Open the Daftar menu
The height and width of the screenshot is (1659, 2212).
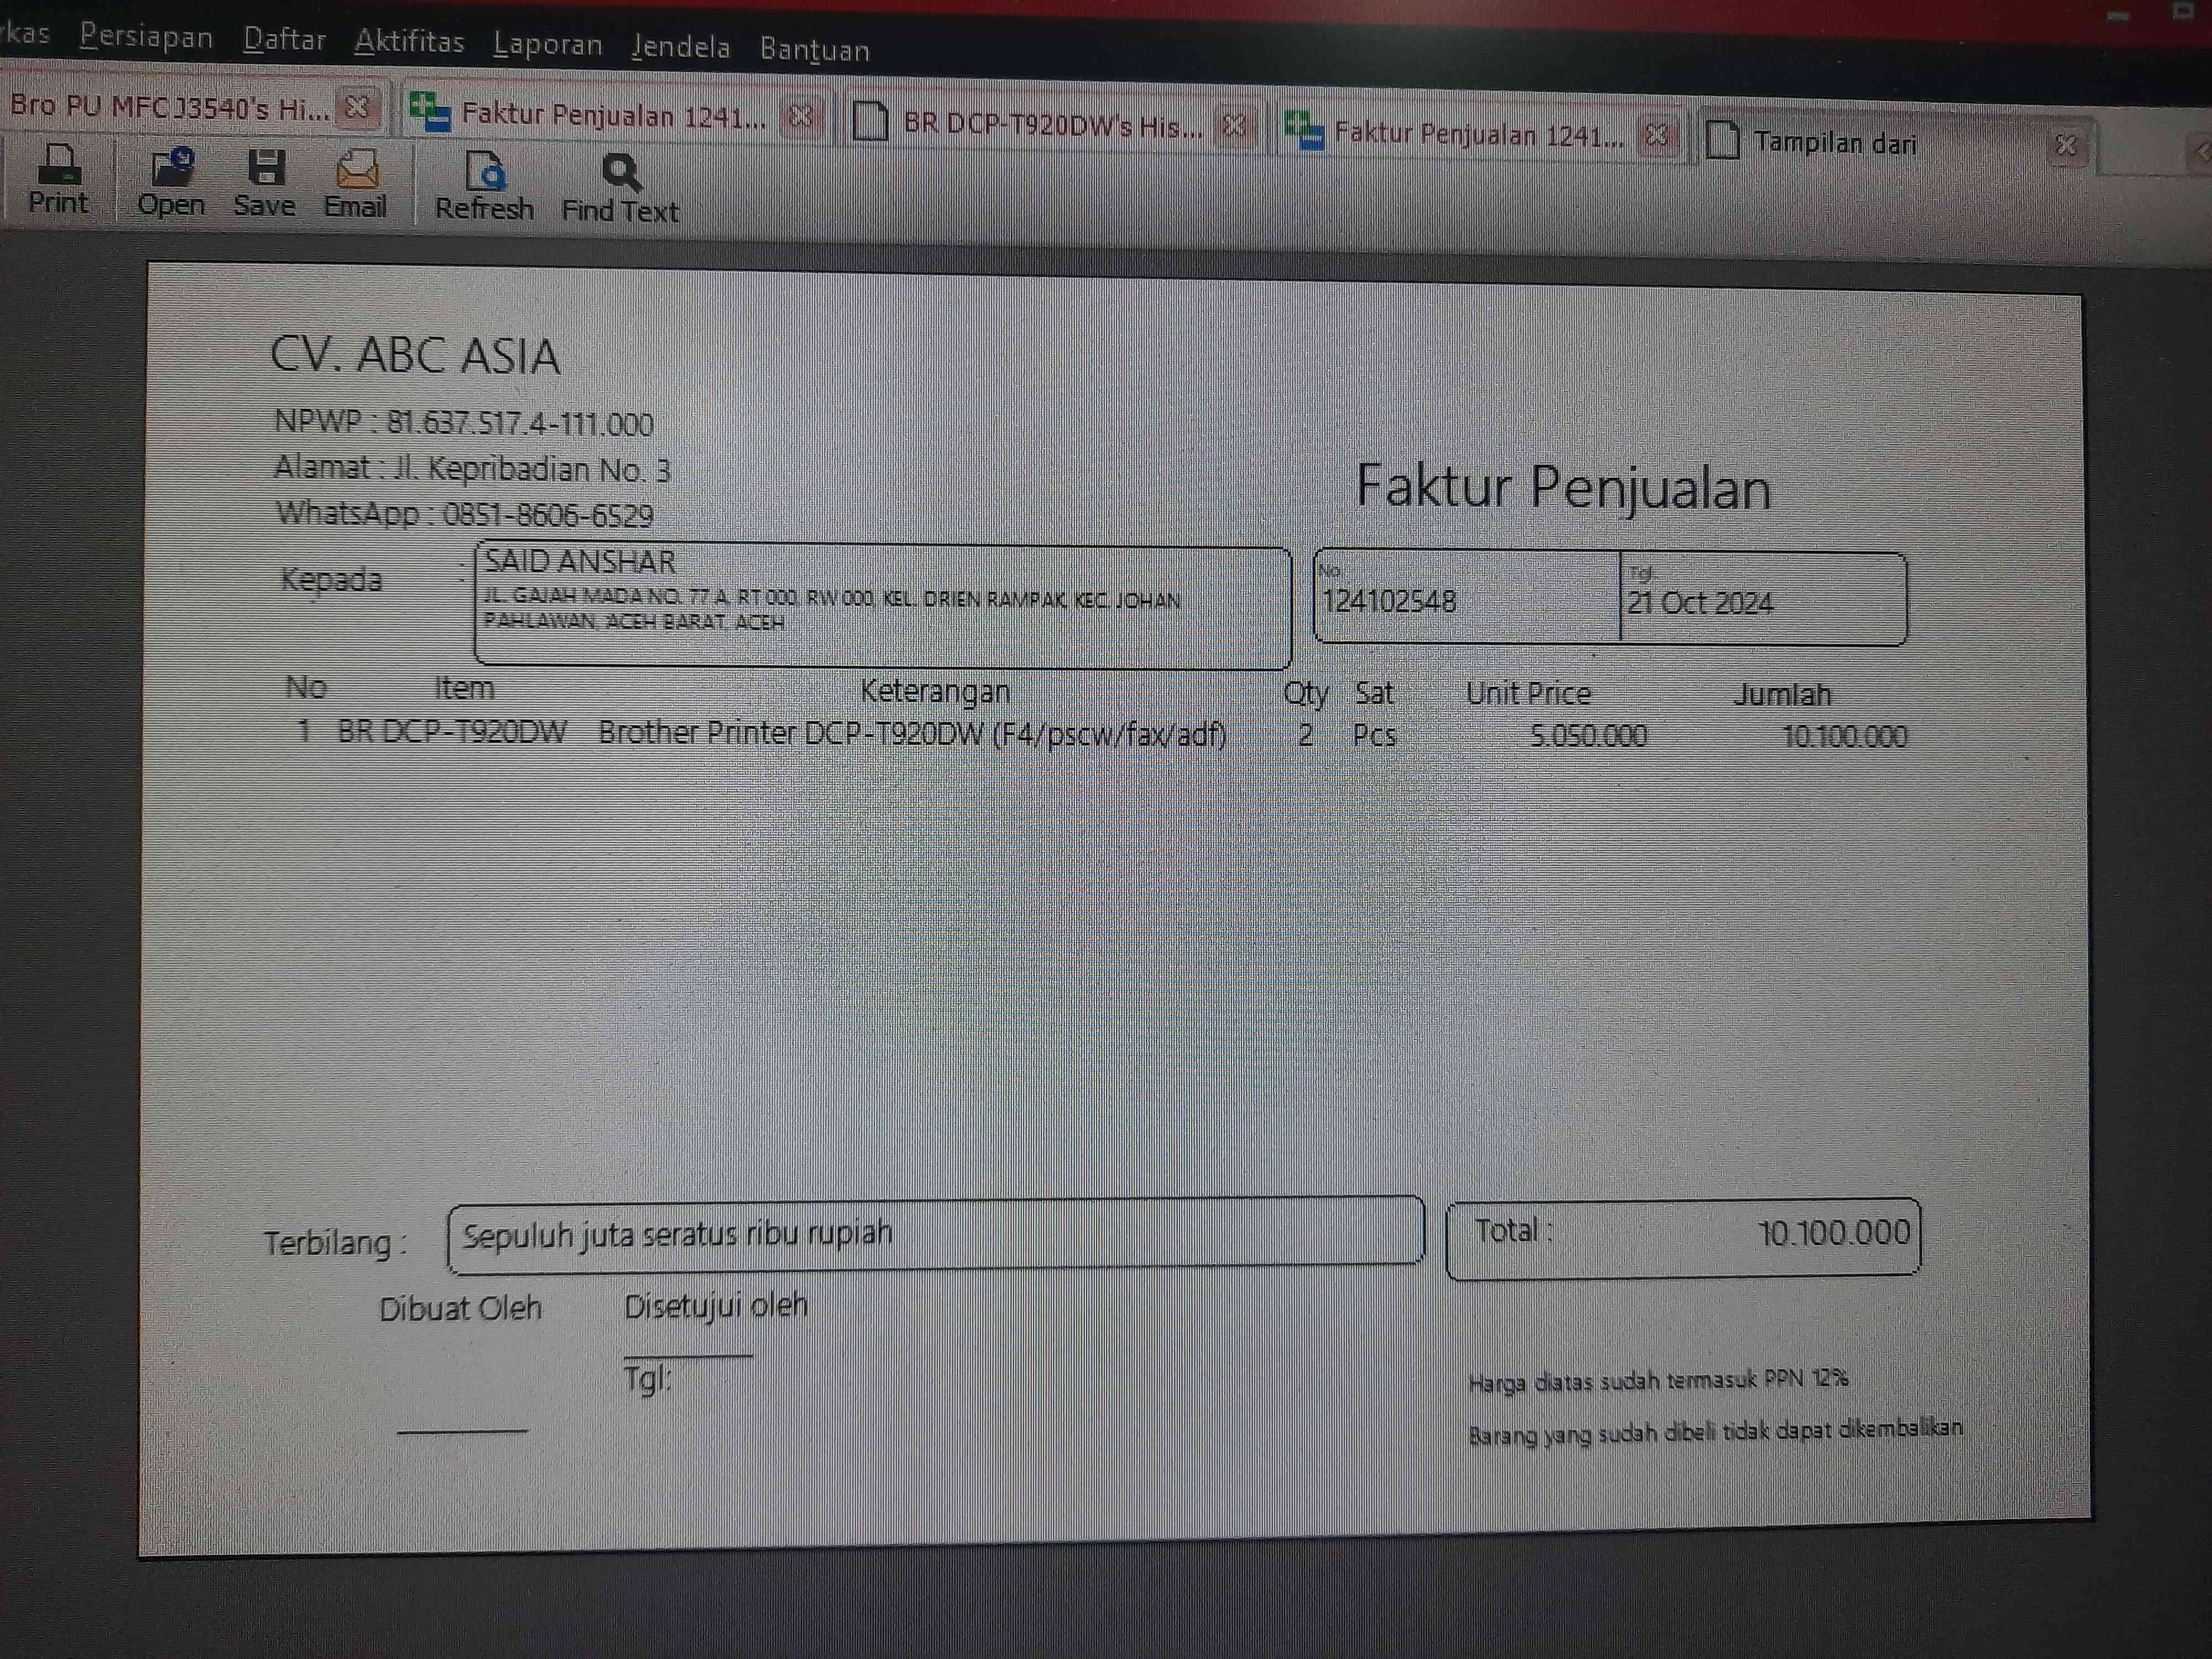pyautogui.click(x=284, y=40)
